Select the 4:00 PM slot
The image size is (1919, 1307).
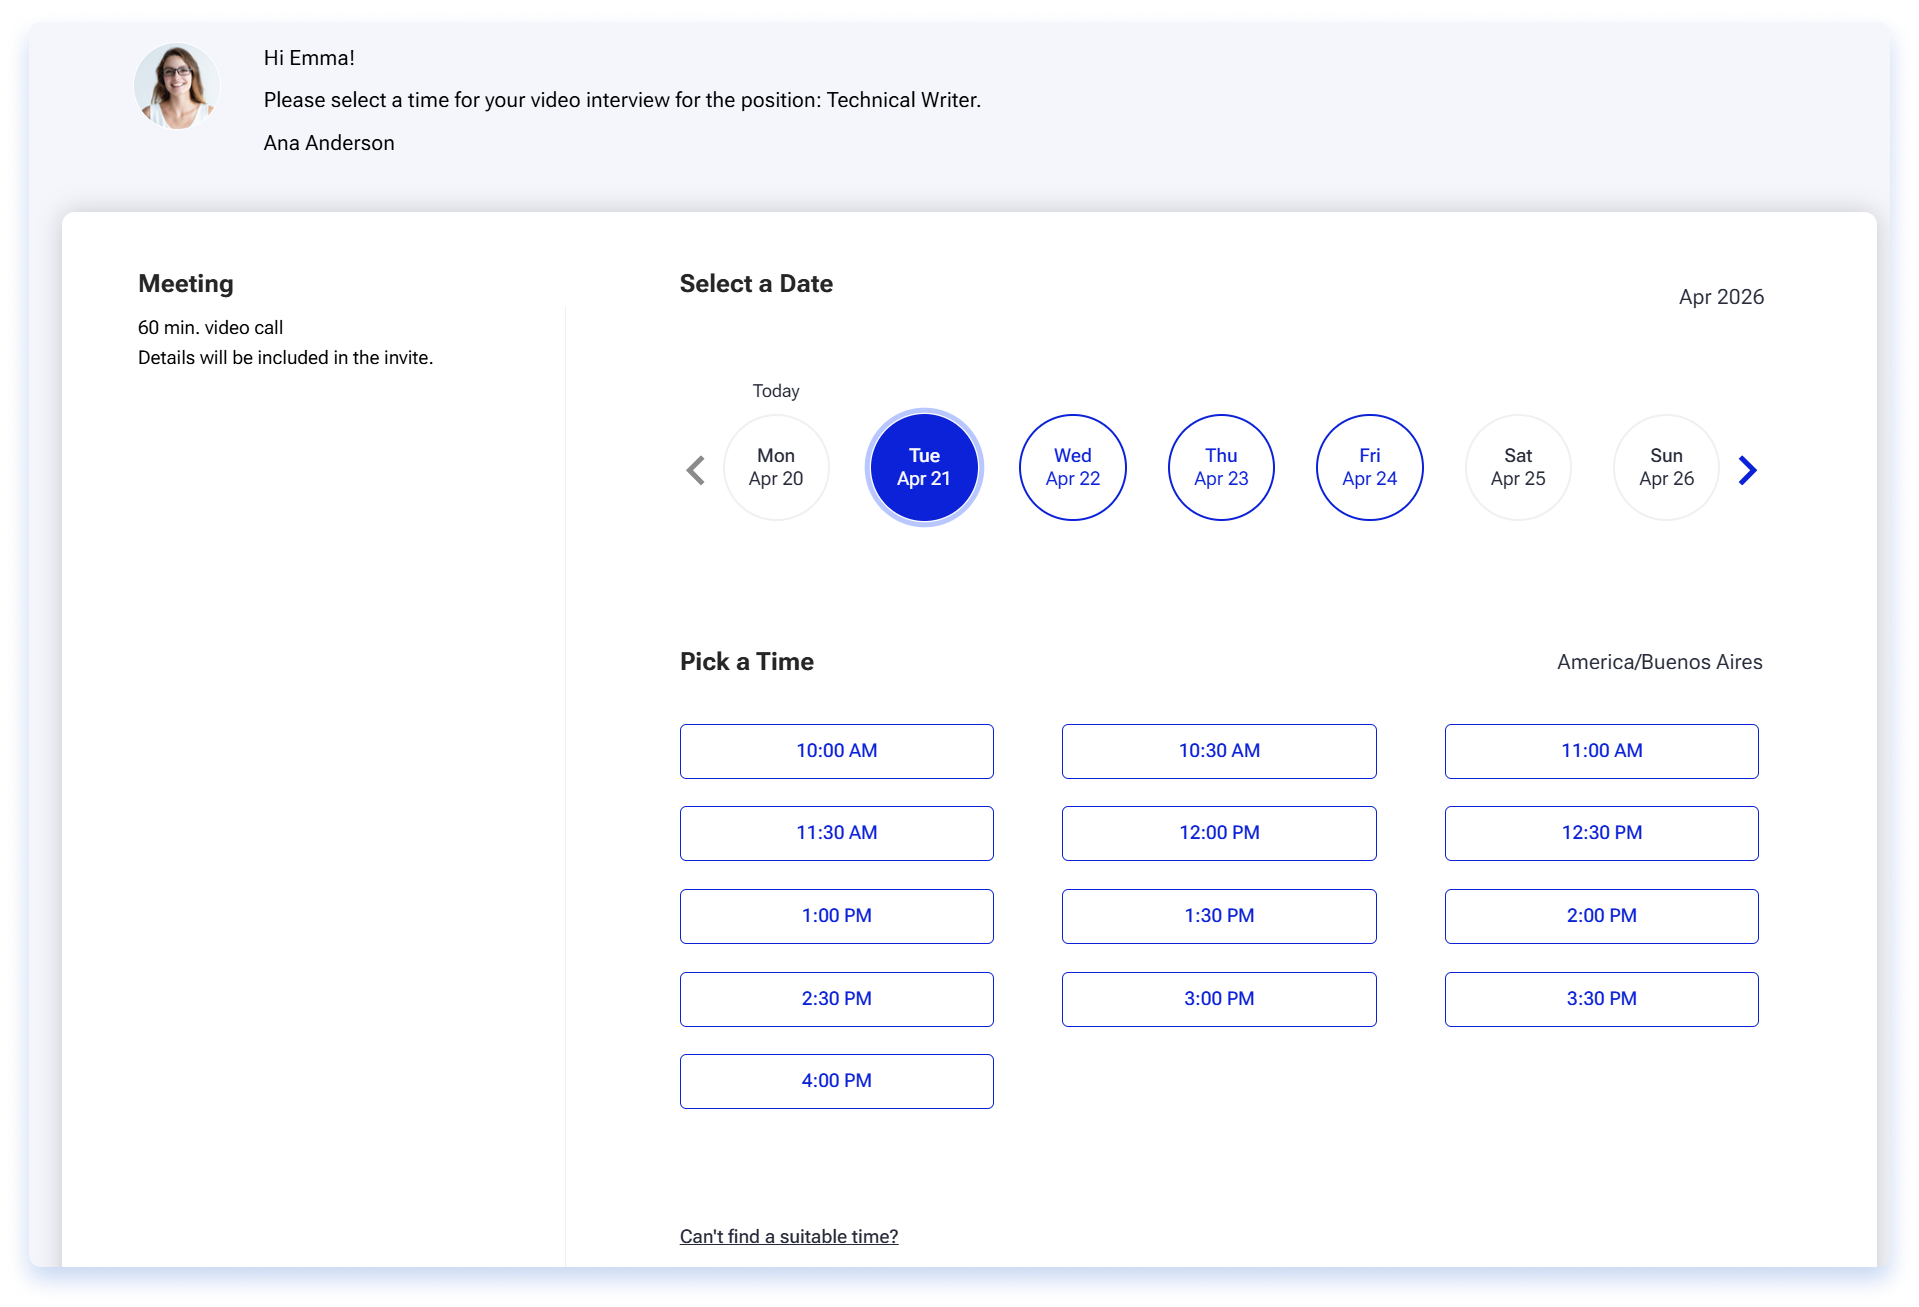837,1081
